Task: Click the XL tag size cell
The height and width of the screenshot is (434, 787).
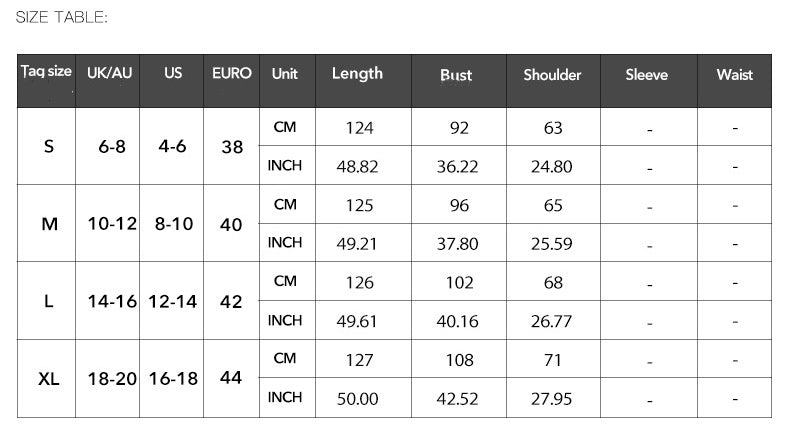Action: pos(49,379)
